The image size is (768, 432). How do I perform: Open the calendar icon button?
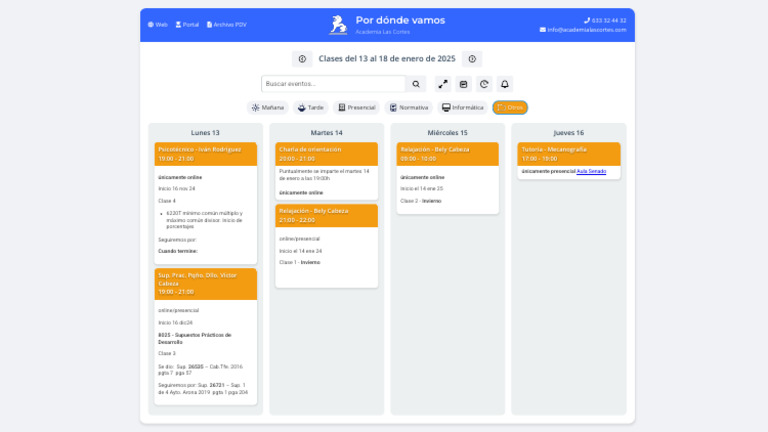point(463,84)
